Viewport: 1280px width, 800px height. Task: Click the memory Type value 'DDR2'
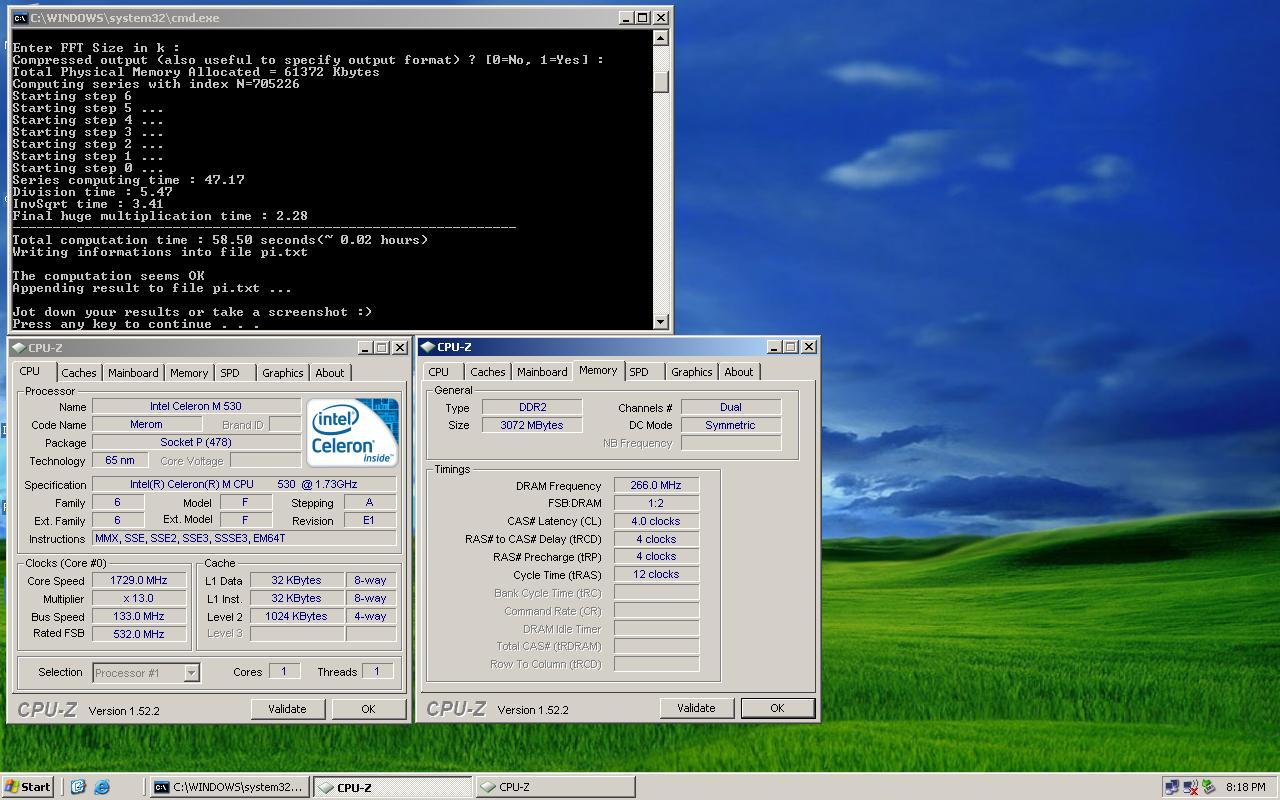[532, 407]
